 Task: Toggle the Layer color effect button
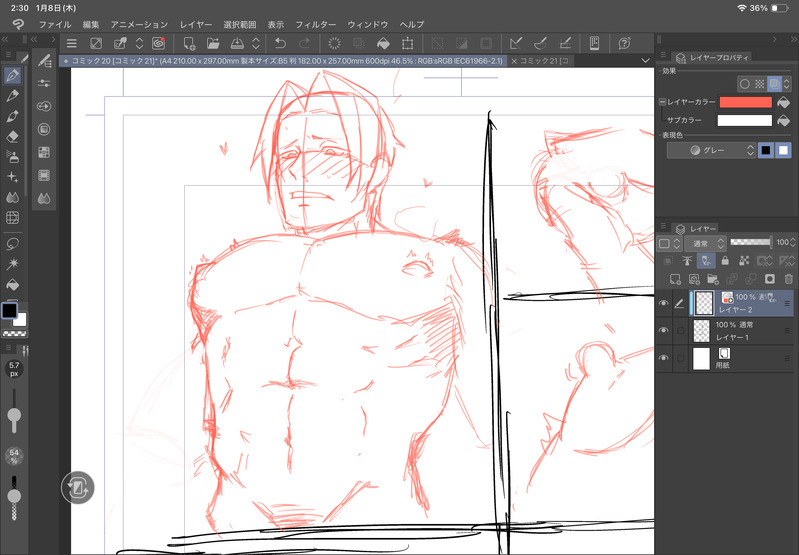[775, 84]
